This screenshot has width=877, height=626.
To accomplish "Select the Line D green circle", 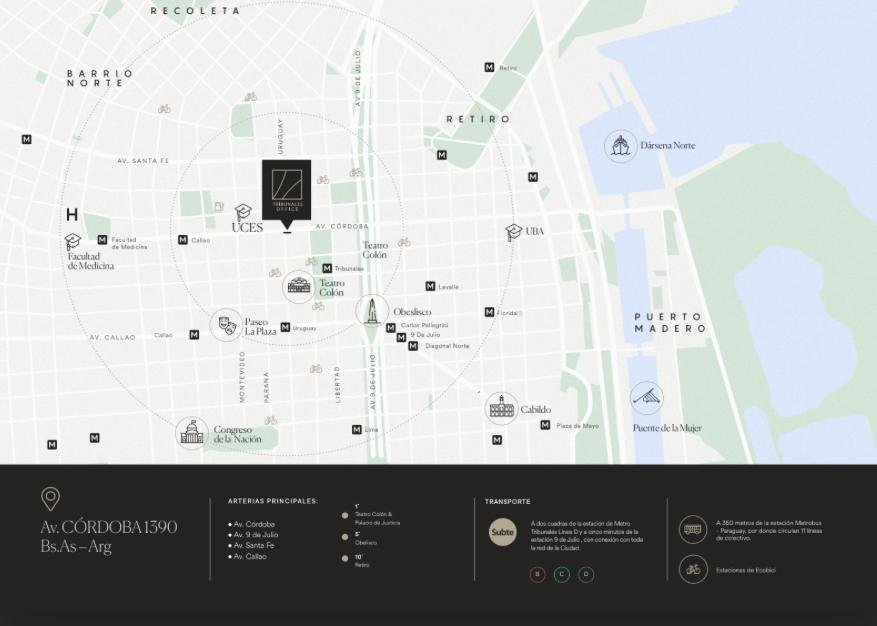I will coord(586,574).
